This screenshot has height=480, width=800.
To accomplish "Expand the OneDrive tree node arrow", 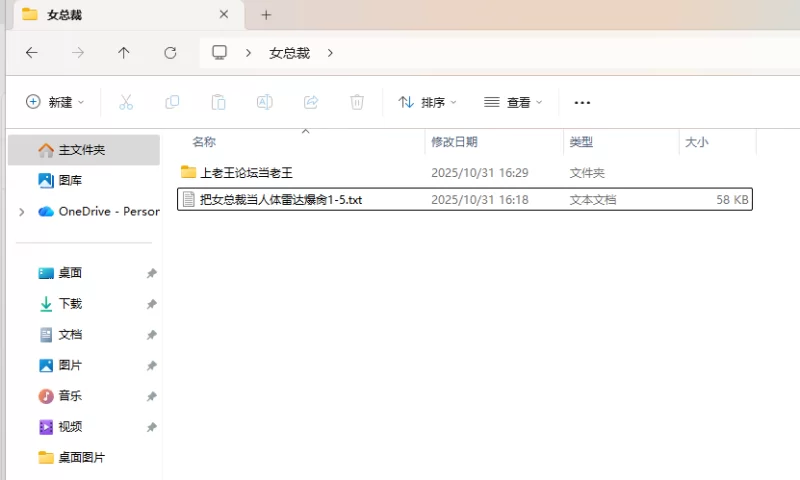I will (21, 212).
